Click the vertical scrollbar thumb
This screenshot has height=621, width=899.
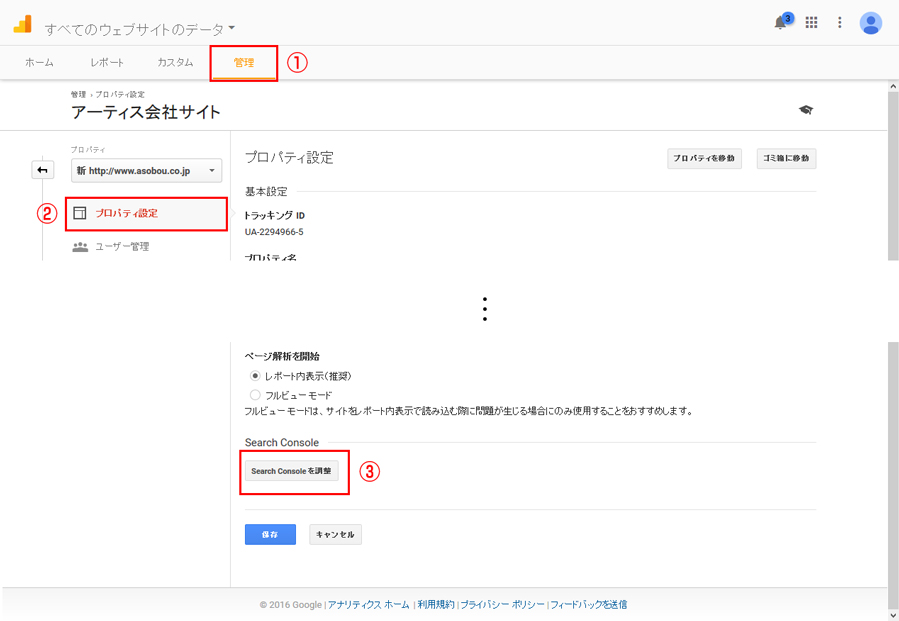click(893, 175)
